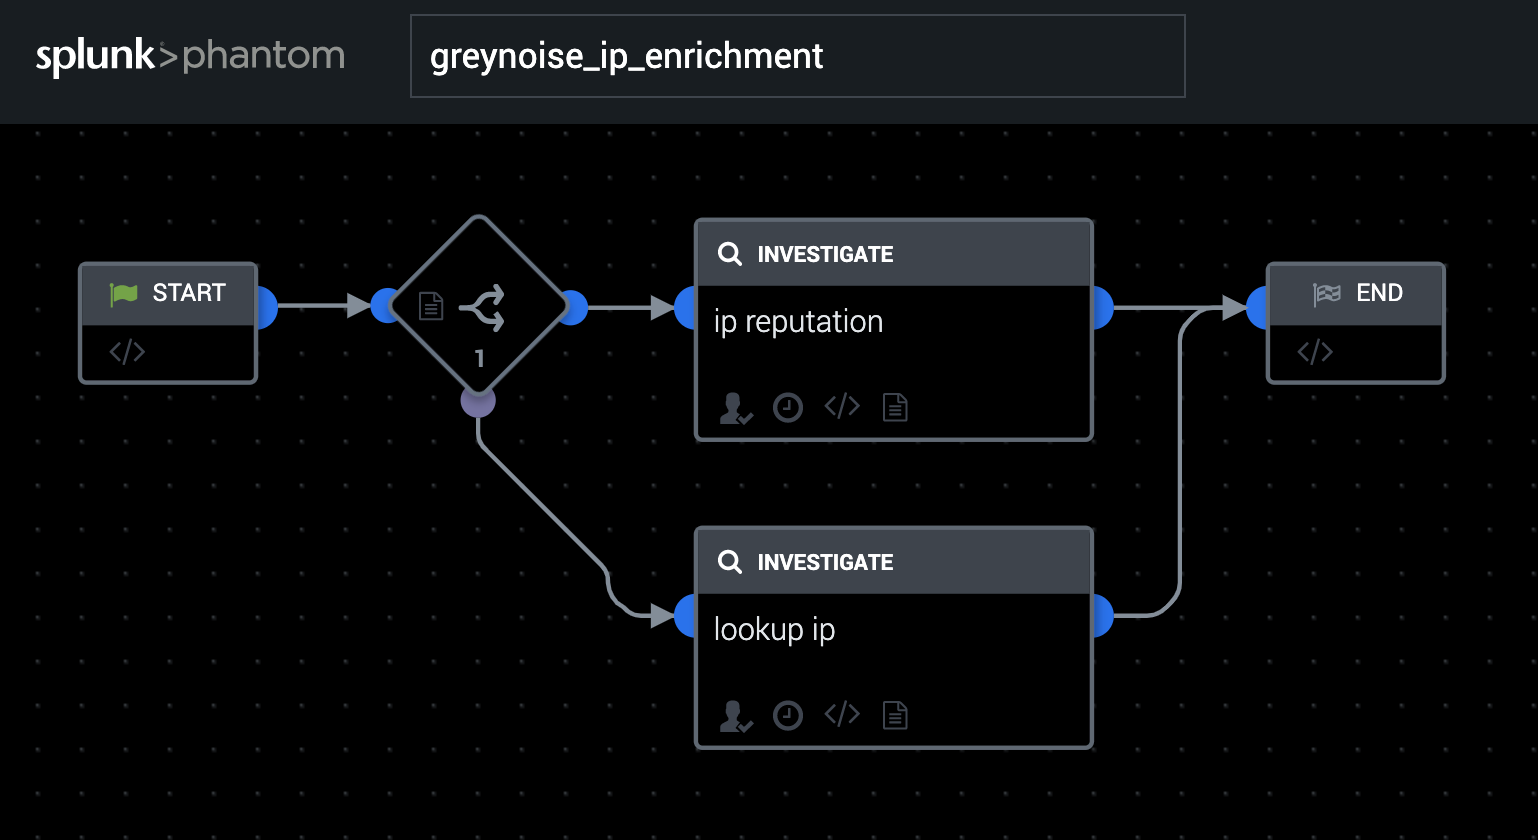
Task: Open the code icon in ip reputation block
Action: point(842,406)
